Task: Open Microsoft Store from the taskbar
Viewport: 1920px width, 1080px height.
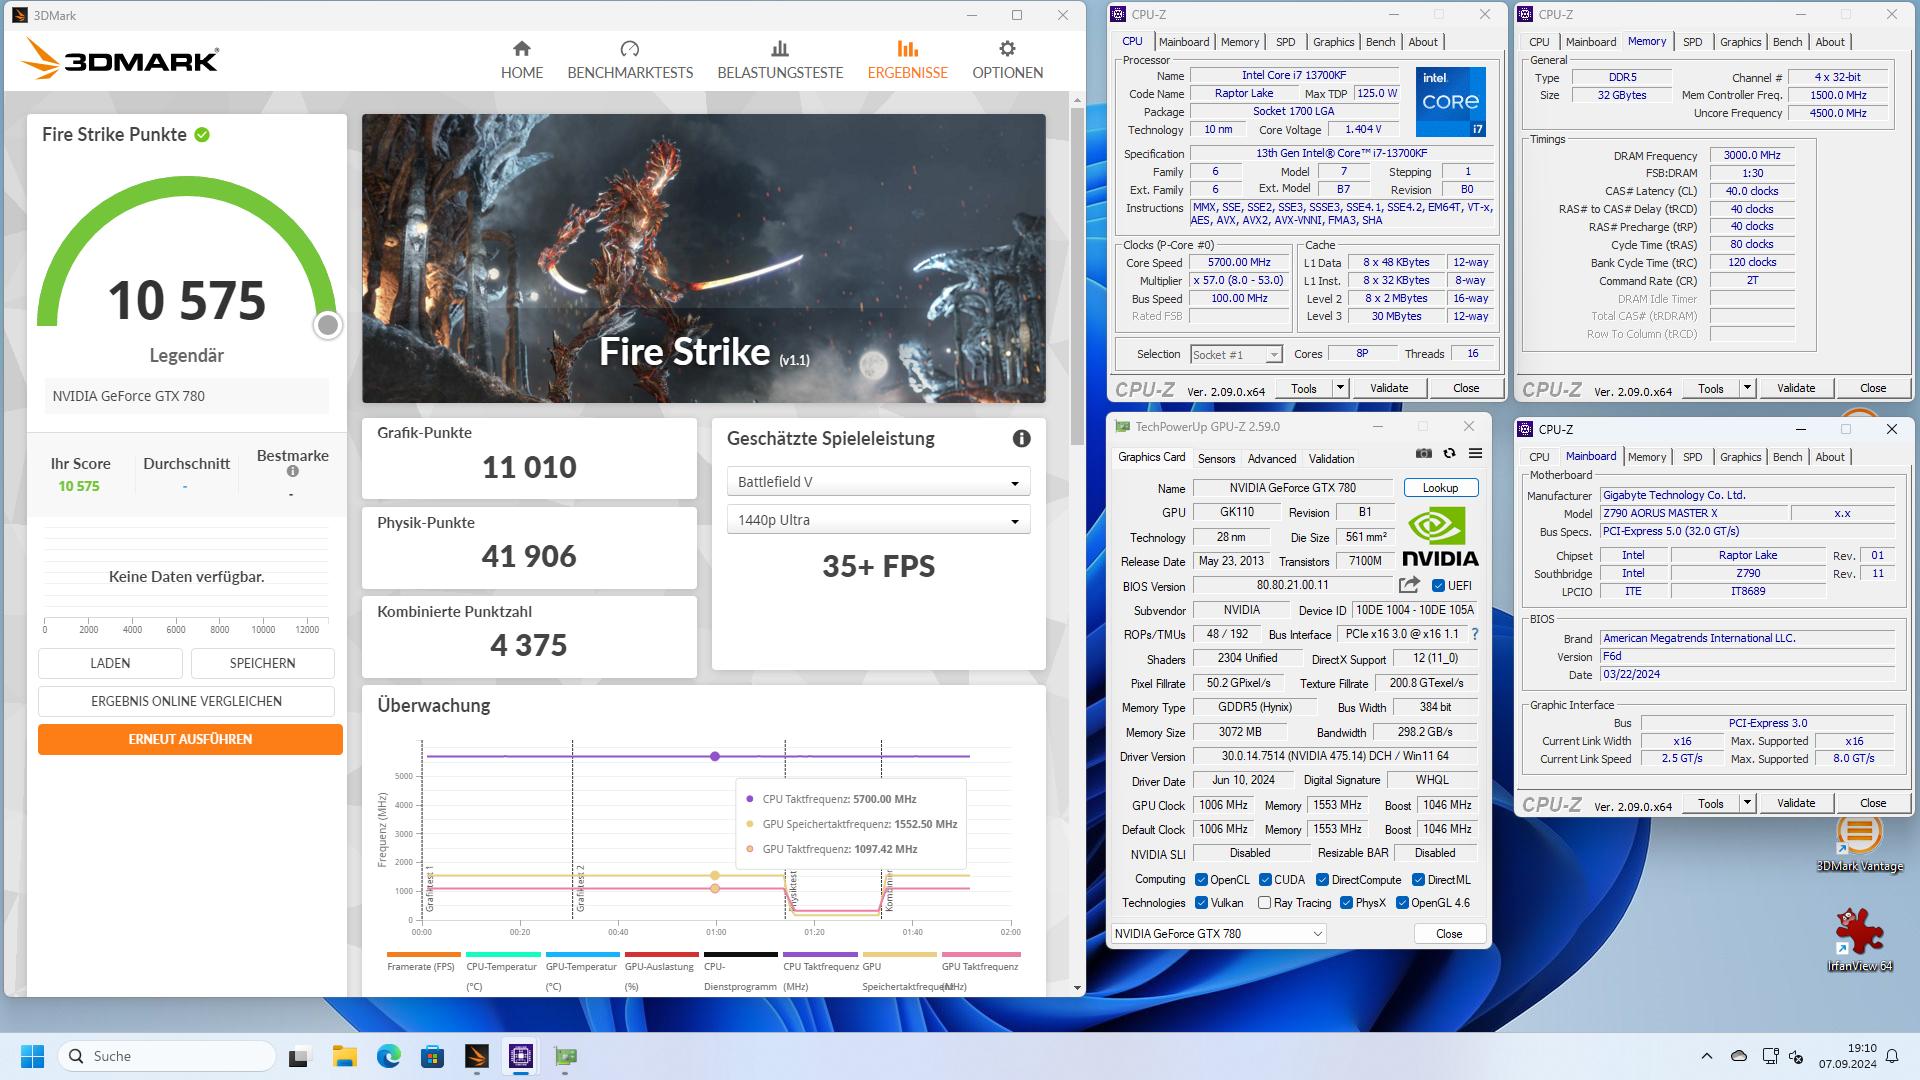Action: point(432,1056)
